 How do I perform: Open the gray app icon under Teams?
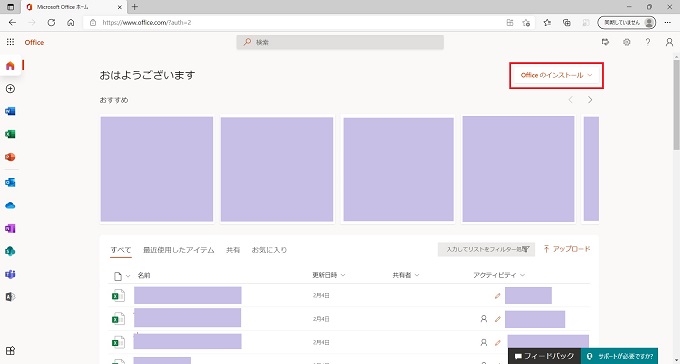coord(10,297)
